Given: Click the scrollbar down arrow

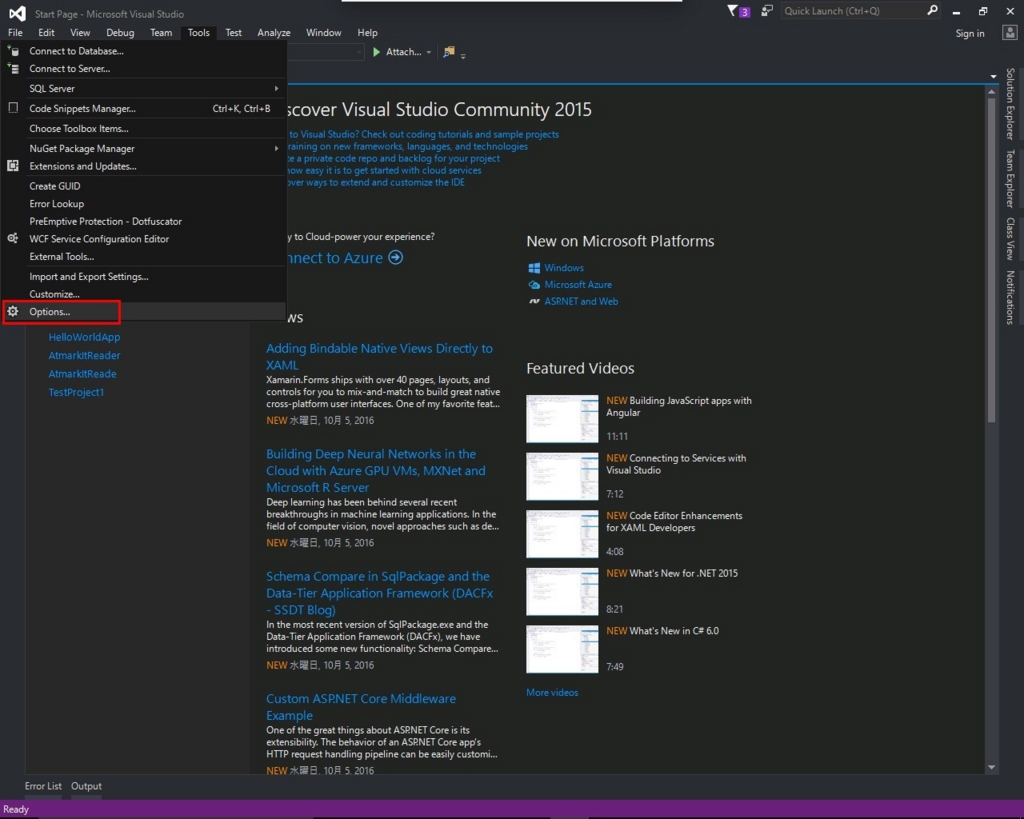Looking at the screenshot, I should pos(991,767).
